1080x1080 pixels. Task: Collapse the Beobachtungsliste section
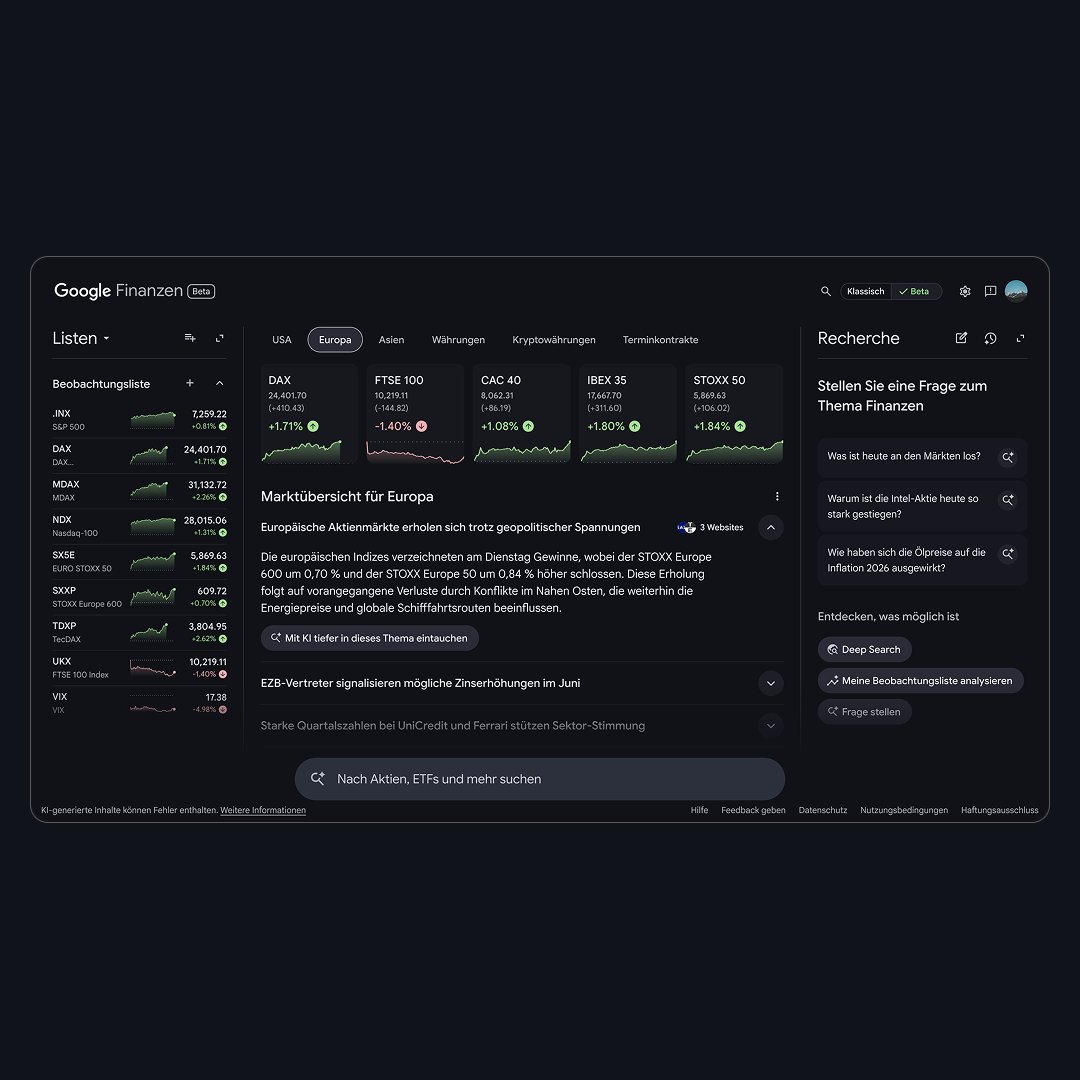220,383
